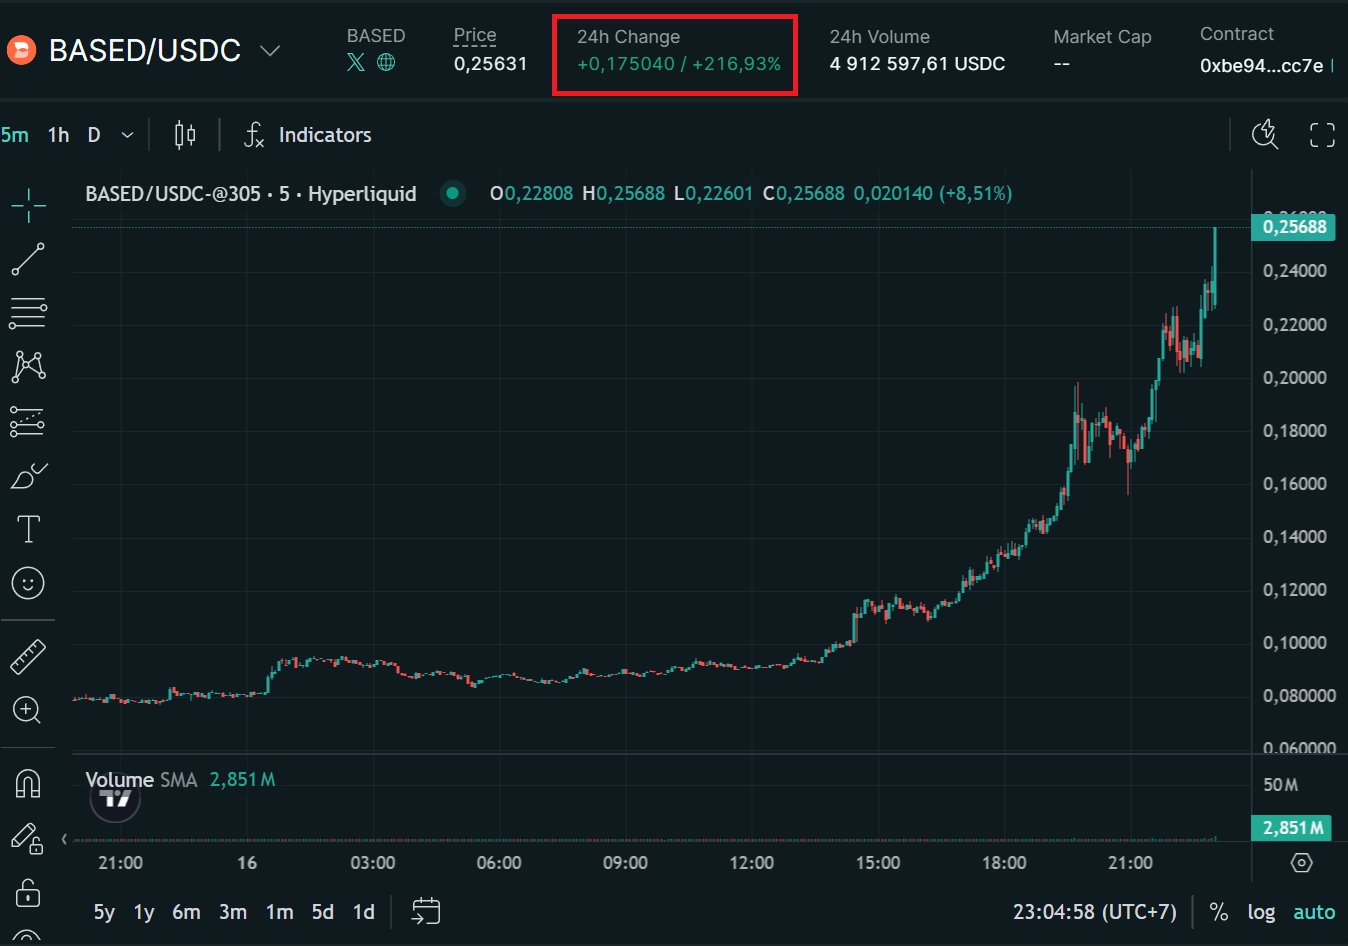Toggle logarithmic scale

1261,911
